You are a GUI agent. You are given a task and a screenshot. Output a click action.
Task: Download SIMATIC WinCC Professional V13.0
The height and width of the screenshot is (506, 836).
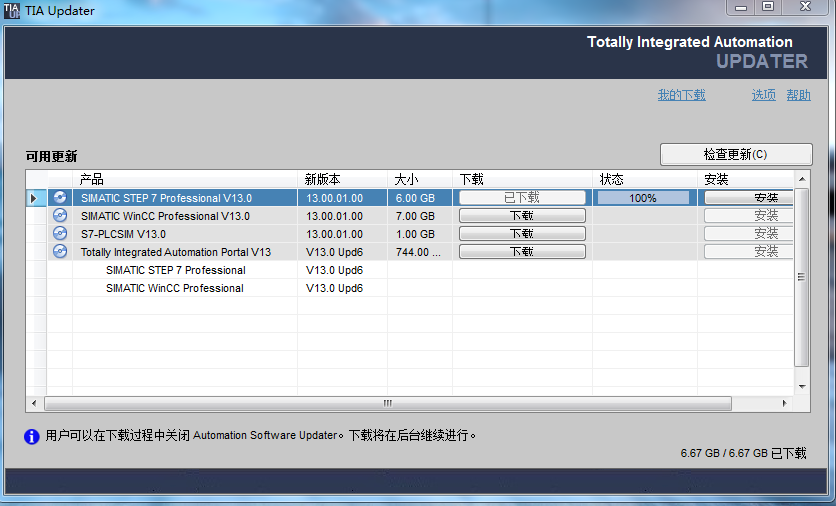click(x=522, y=215)
